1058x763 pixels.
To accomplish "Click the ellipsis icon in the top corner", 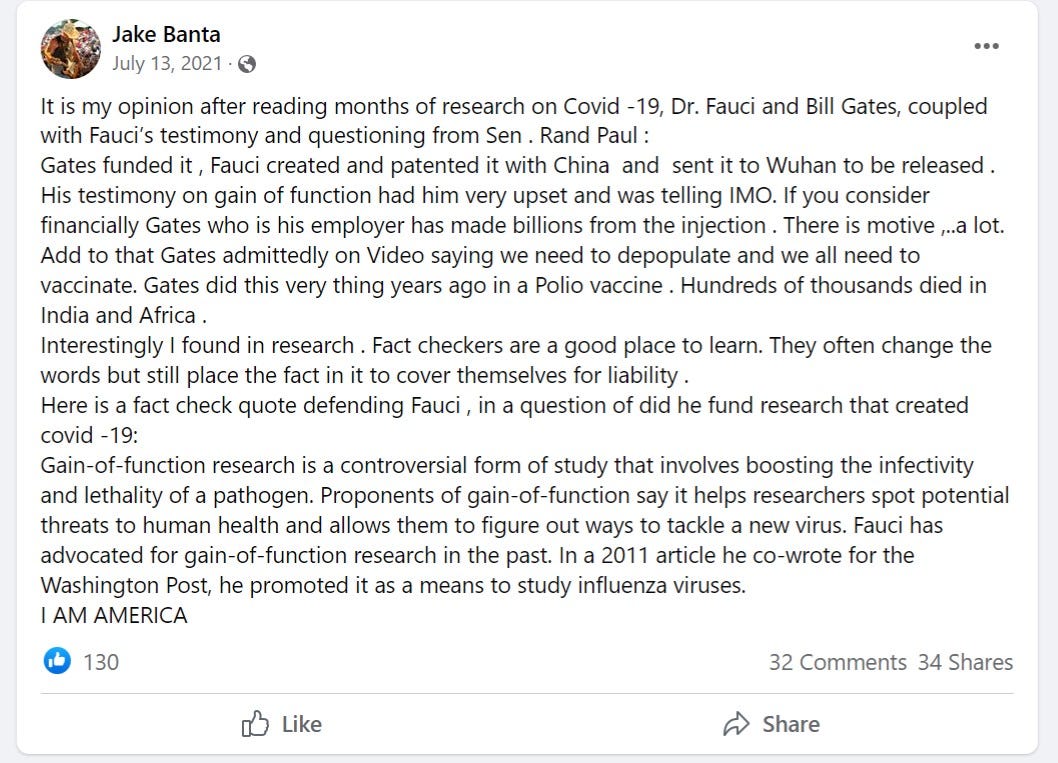I will point(987,45).
